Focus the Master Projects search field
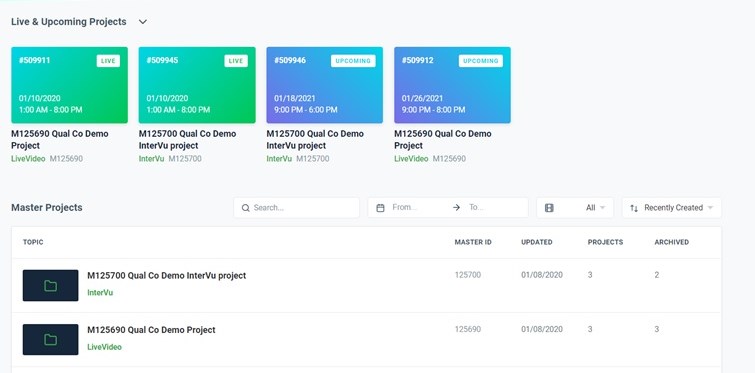 [297, 207]
